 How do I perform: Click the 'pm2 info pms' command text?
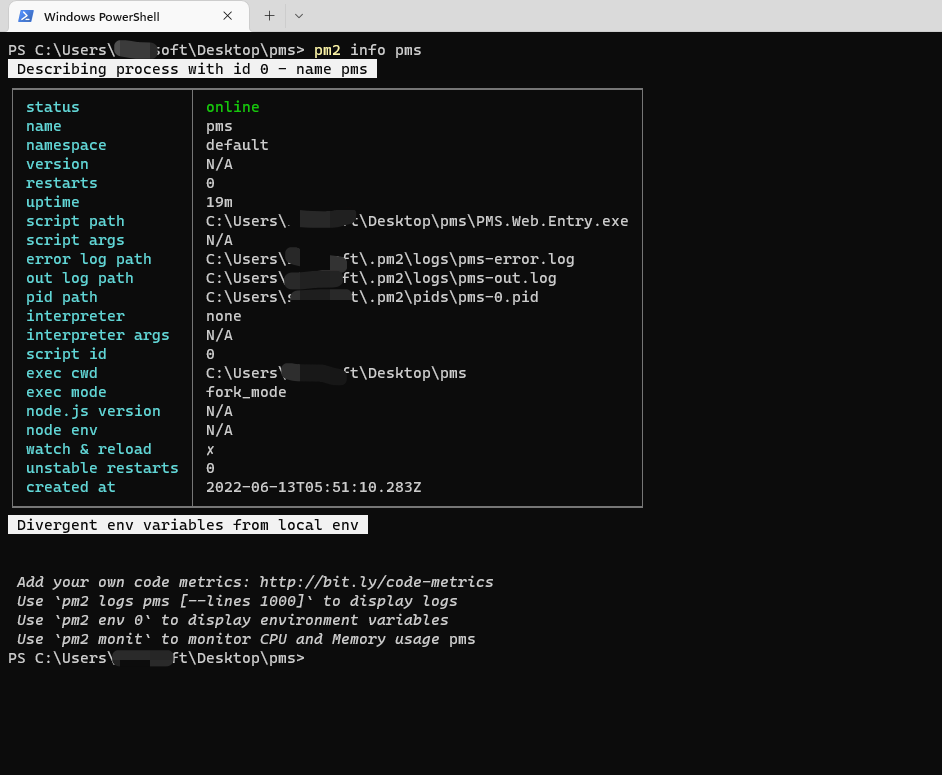pos(367,50)
